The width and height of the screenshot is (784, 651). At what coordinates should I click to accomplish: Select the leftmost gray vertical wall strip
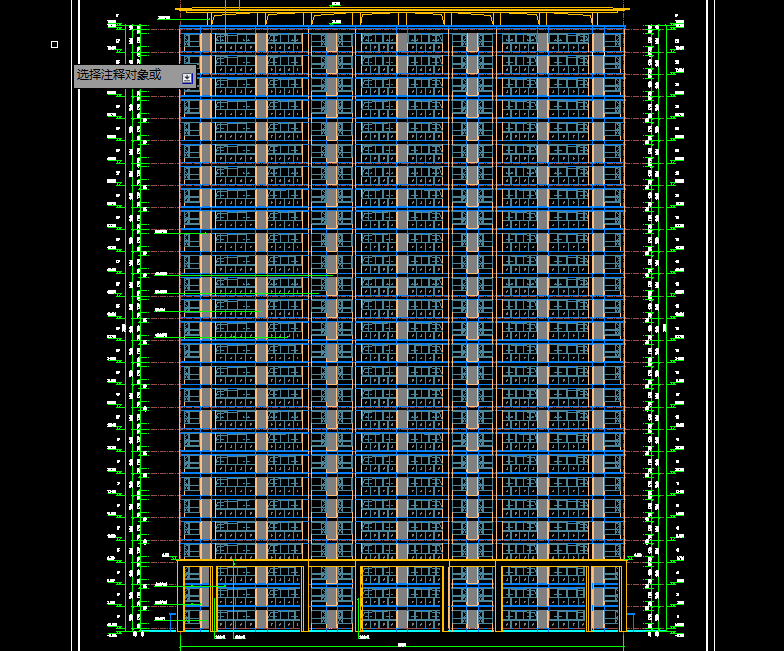[206, 300]
